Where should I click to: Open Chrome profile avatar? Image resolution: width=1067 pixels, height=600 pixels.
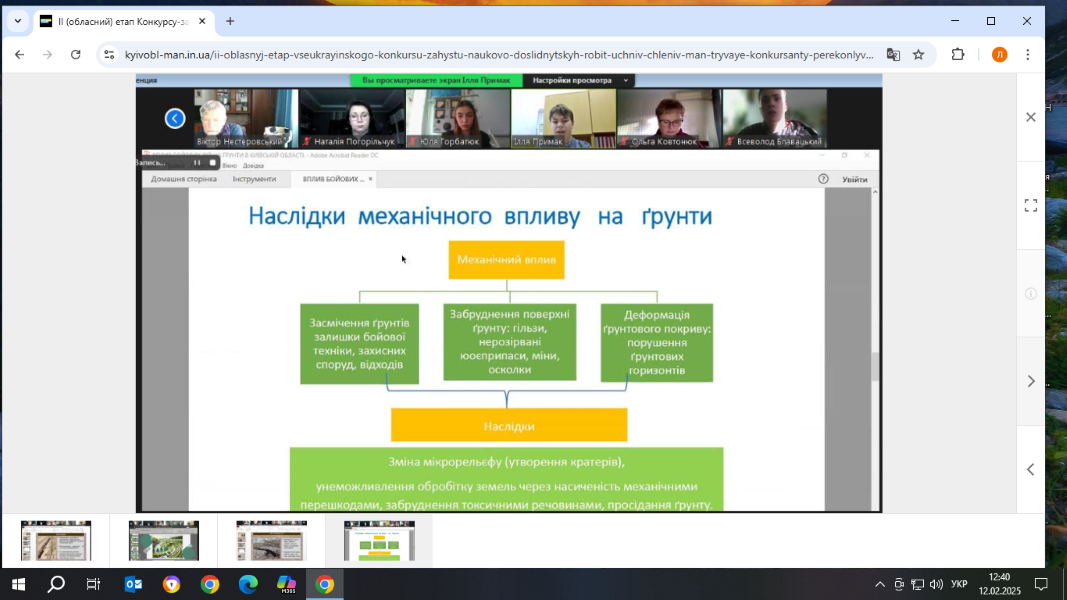999,55
